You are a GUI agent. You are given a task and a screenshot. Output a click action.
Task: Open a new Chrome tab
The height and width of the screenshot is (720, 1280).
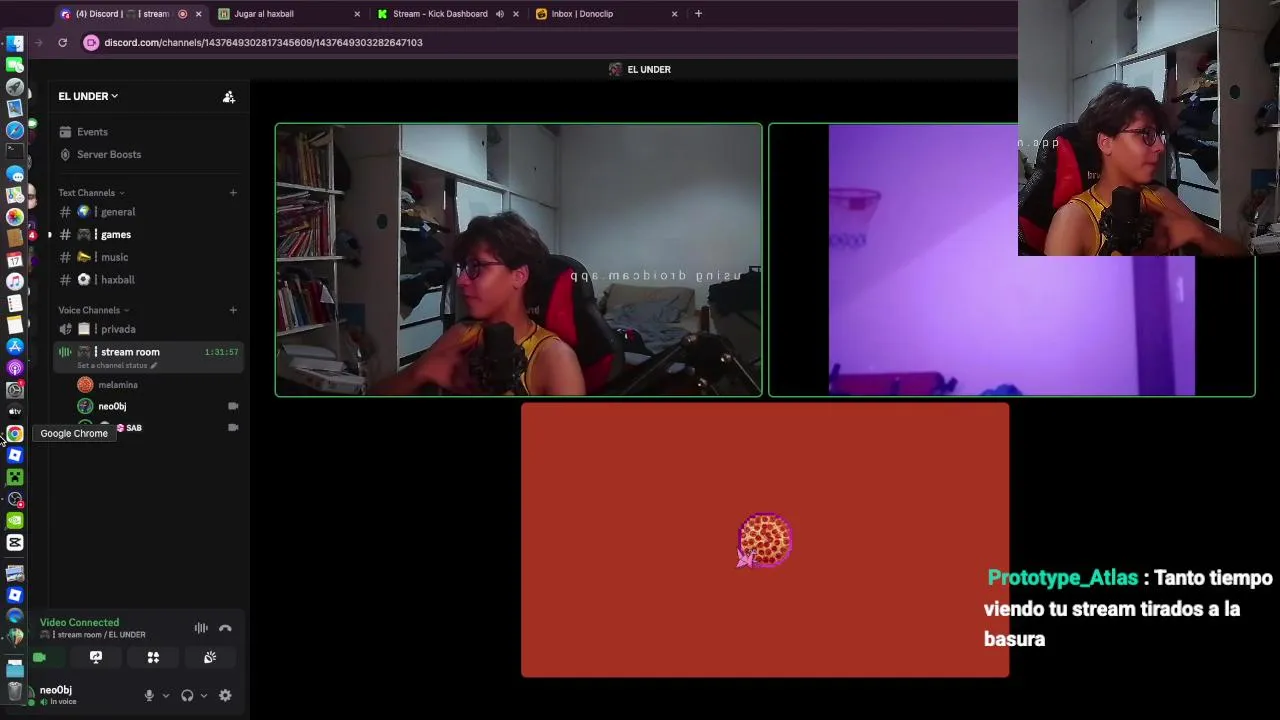(698, 14)
